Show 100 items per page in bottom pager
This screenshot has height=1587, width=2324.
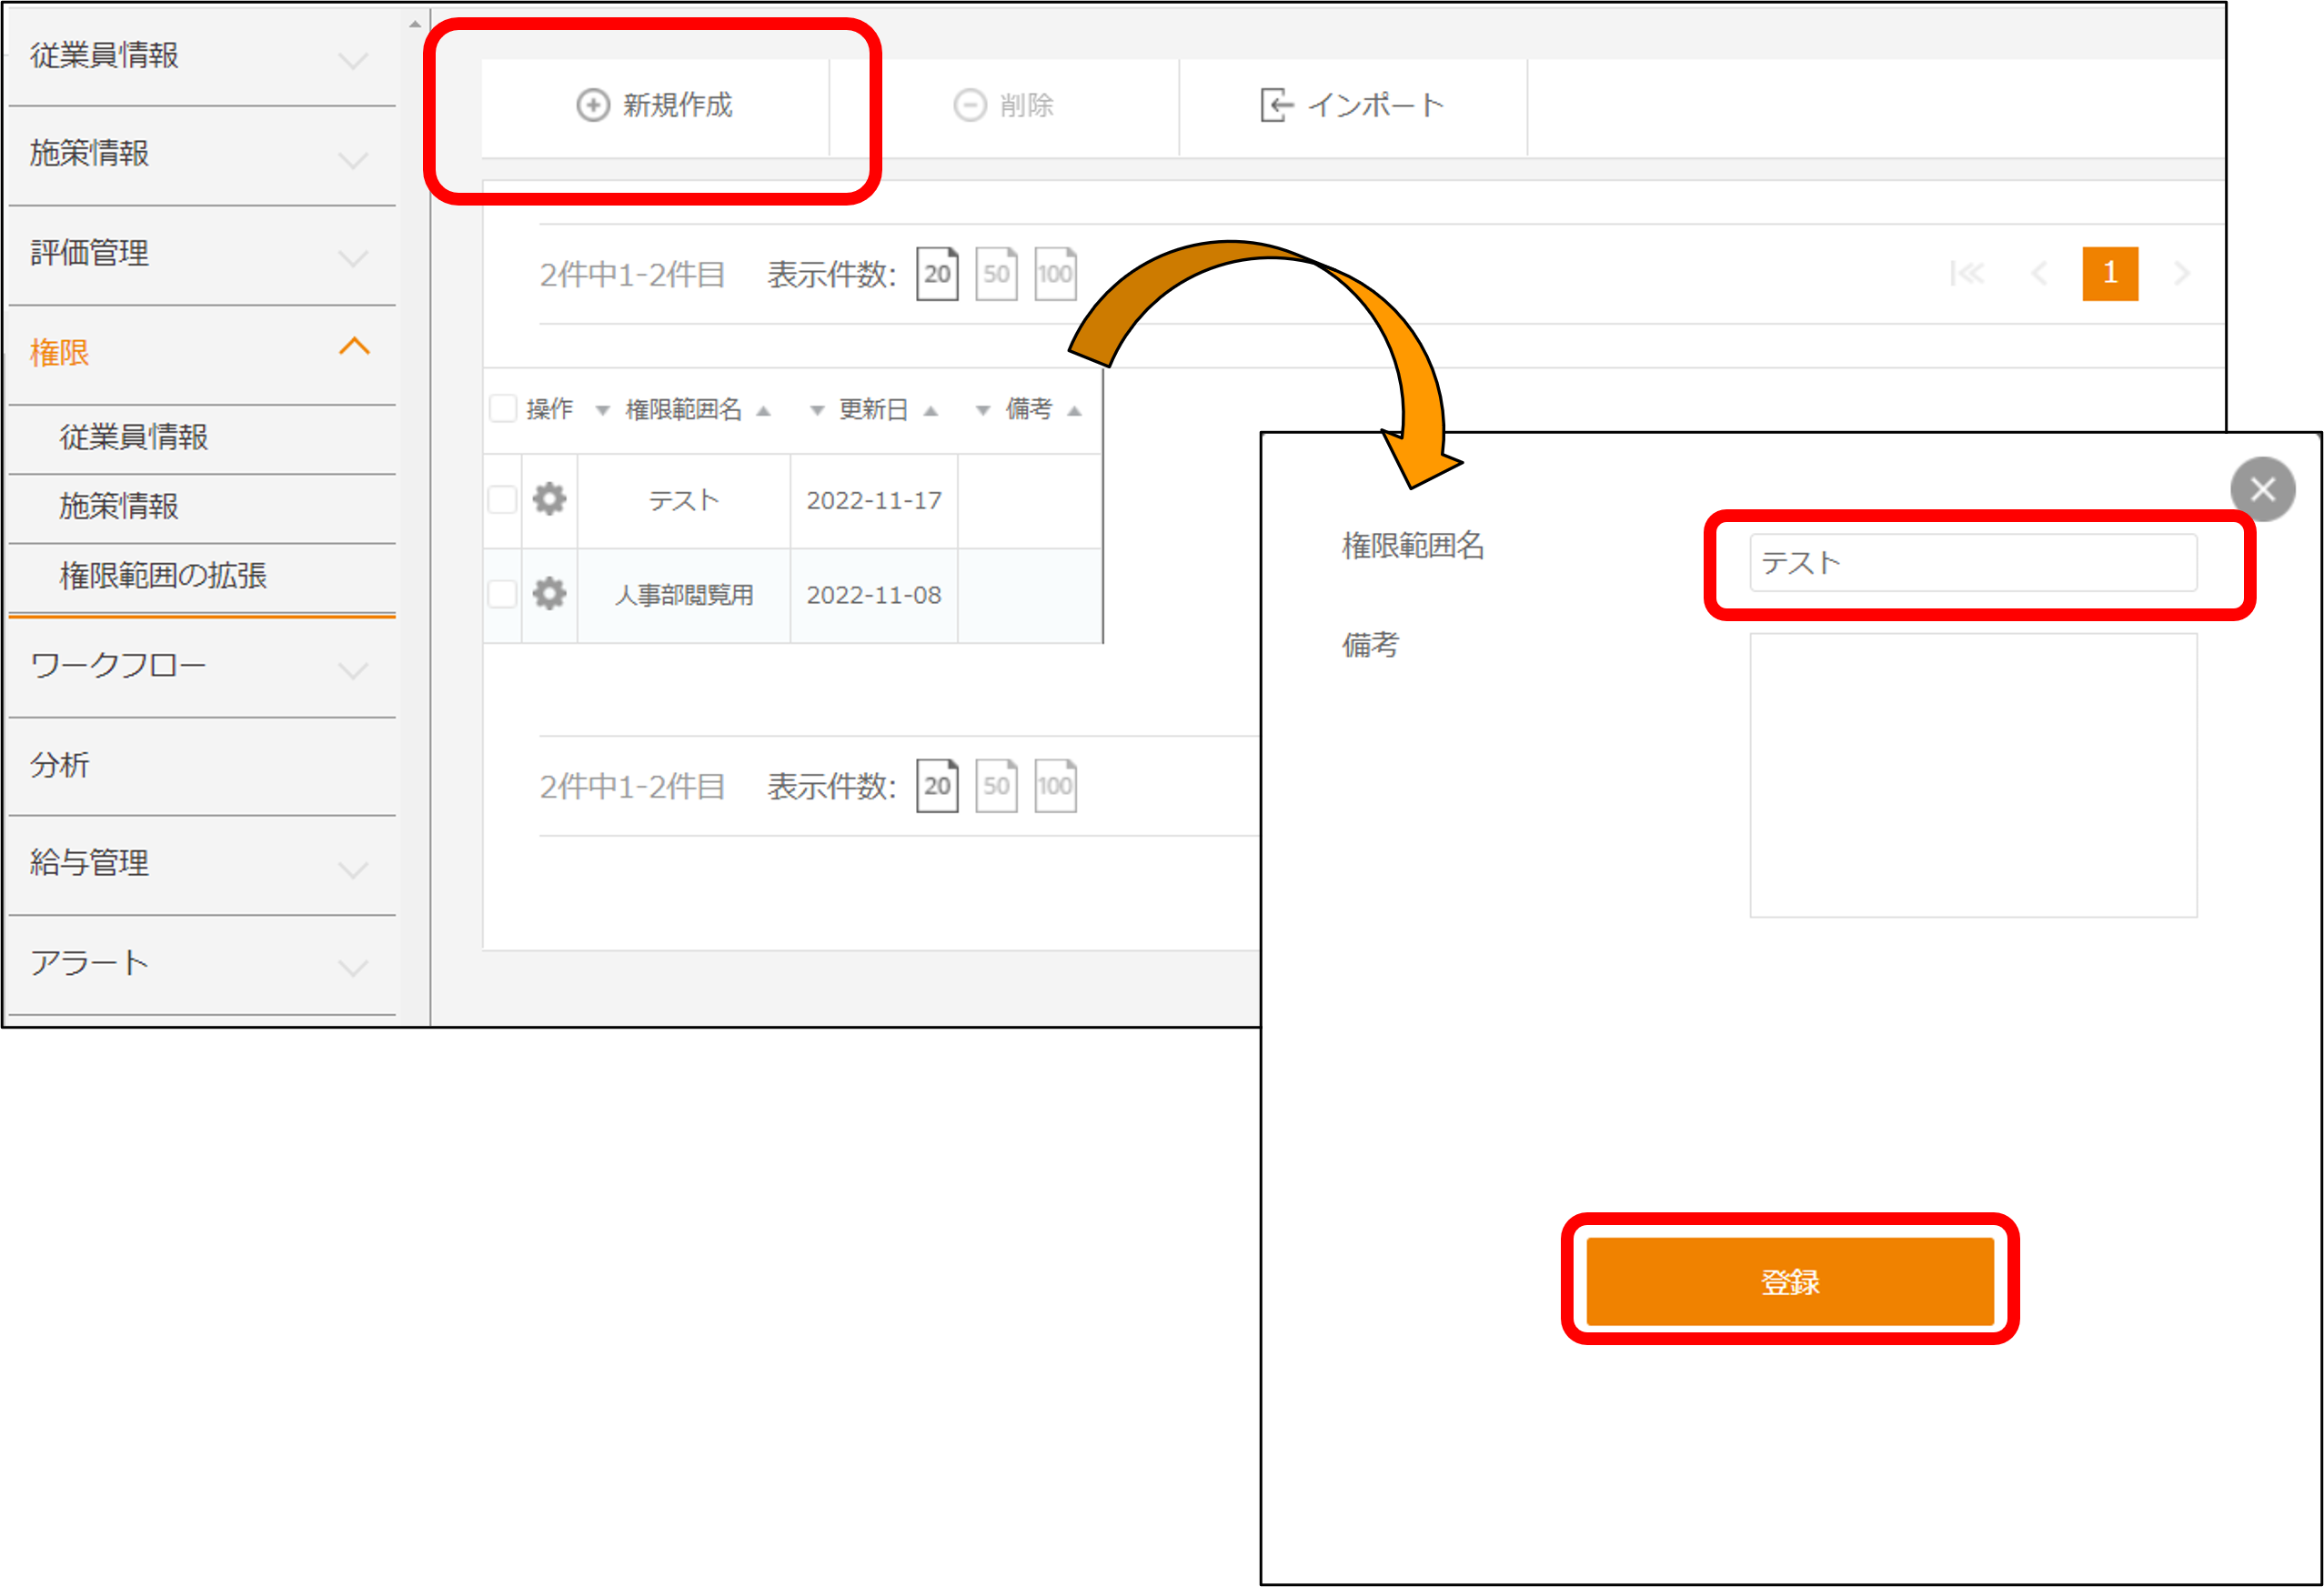pyautogui.click(x=1055, y=786)
